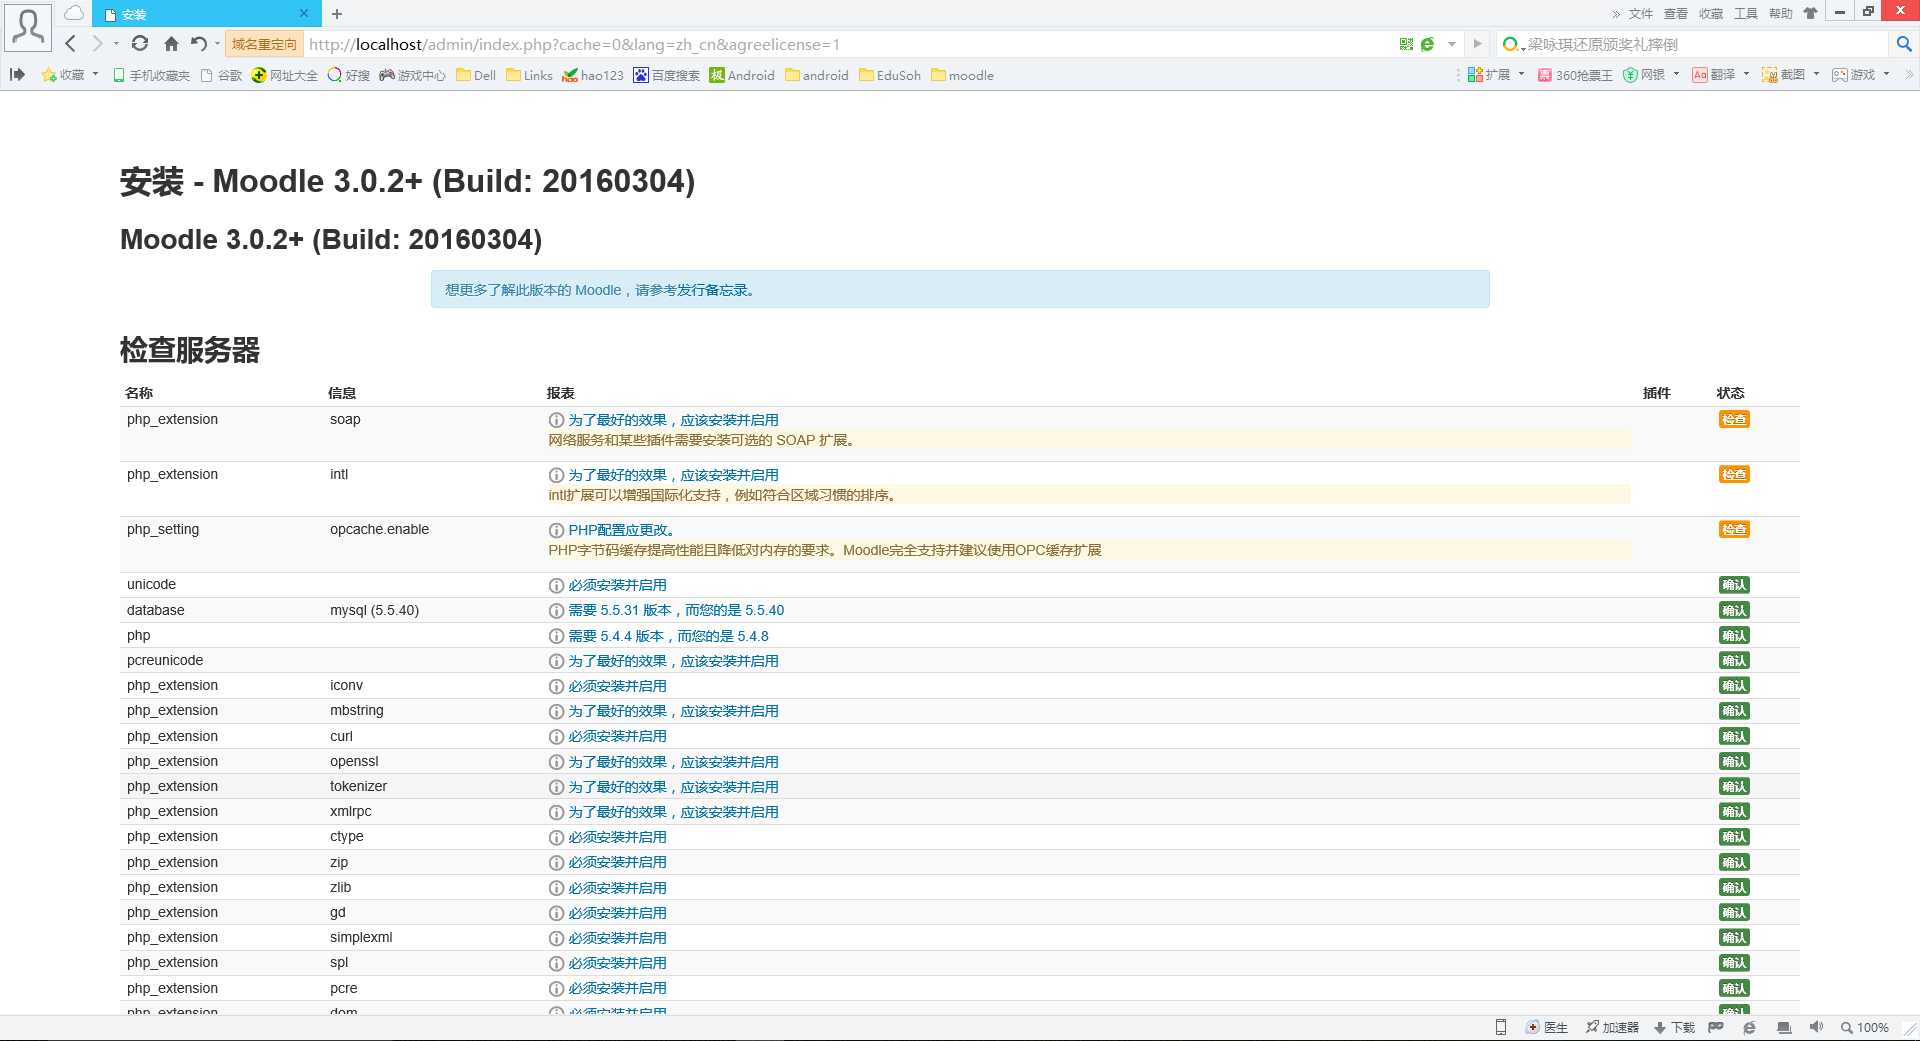Screen dimensions: 1920x1041
Task: Click the speaker mute icon in status bar
Action: tap(1816, 1027)
